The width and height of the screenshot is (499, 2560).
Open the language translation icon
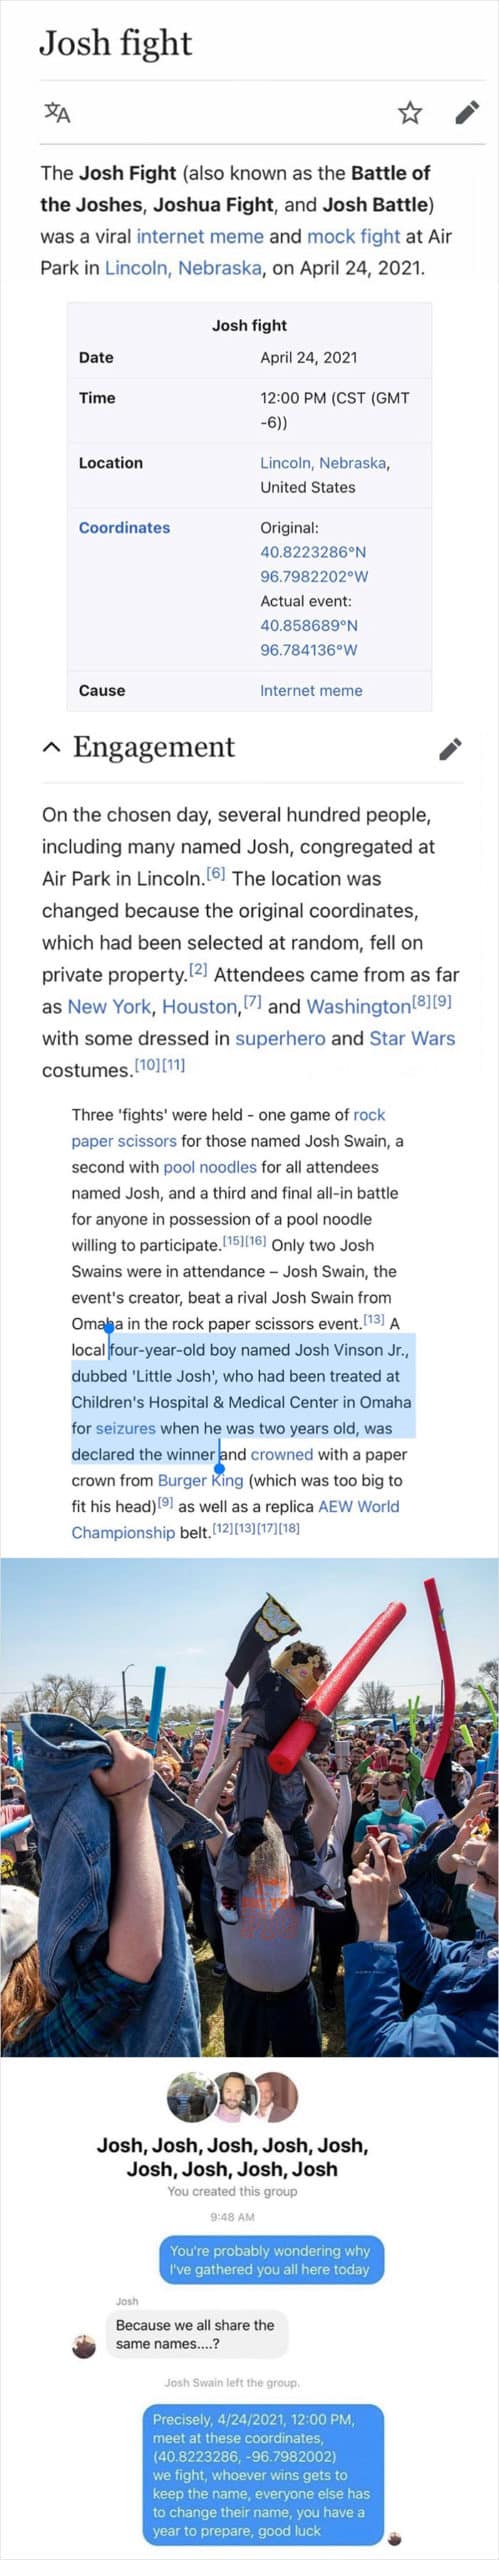(57, 112)
